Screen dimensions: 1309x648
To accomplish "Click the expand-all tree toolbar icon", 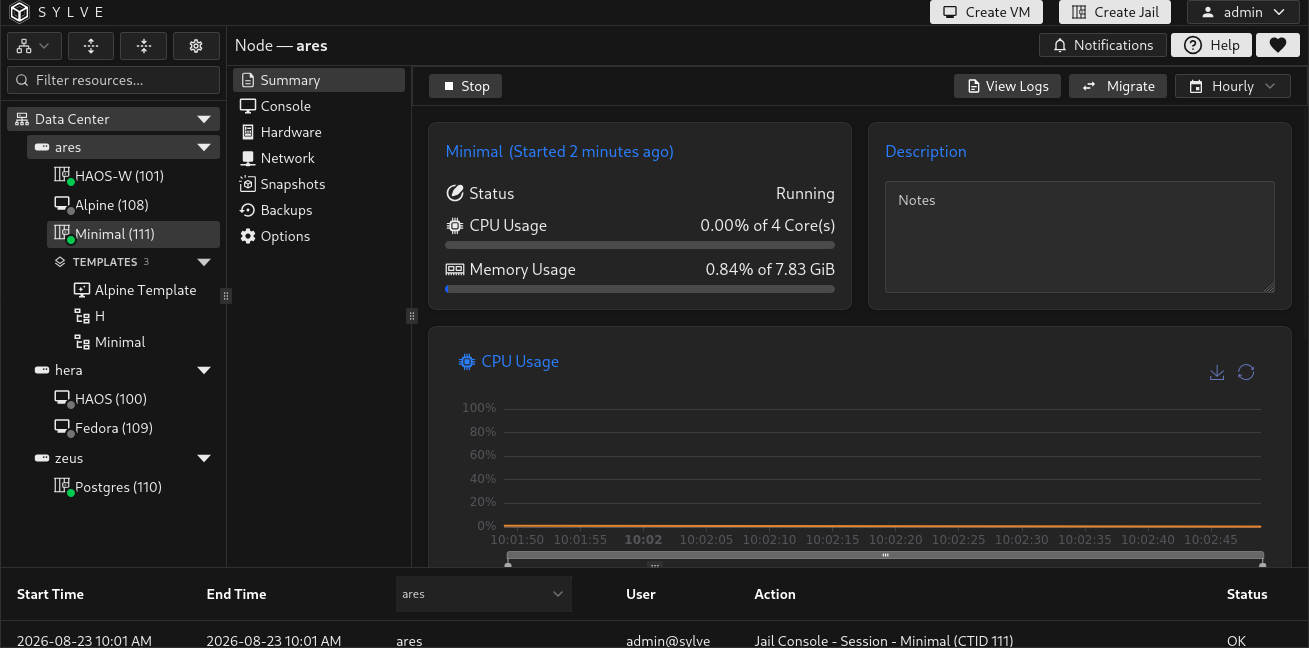I will pyautogui.click(x=91, y=46).
